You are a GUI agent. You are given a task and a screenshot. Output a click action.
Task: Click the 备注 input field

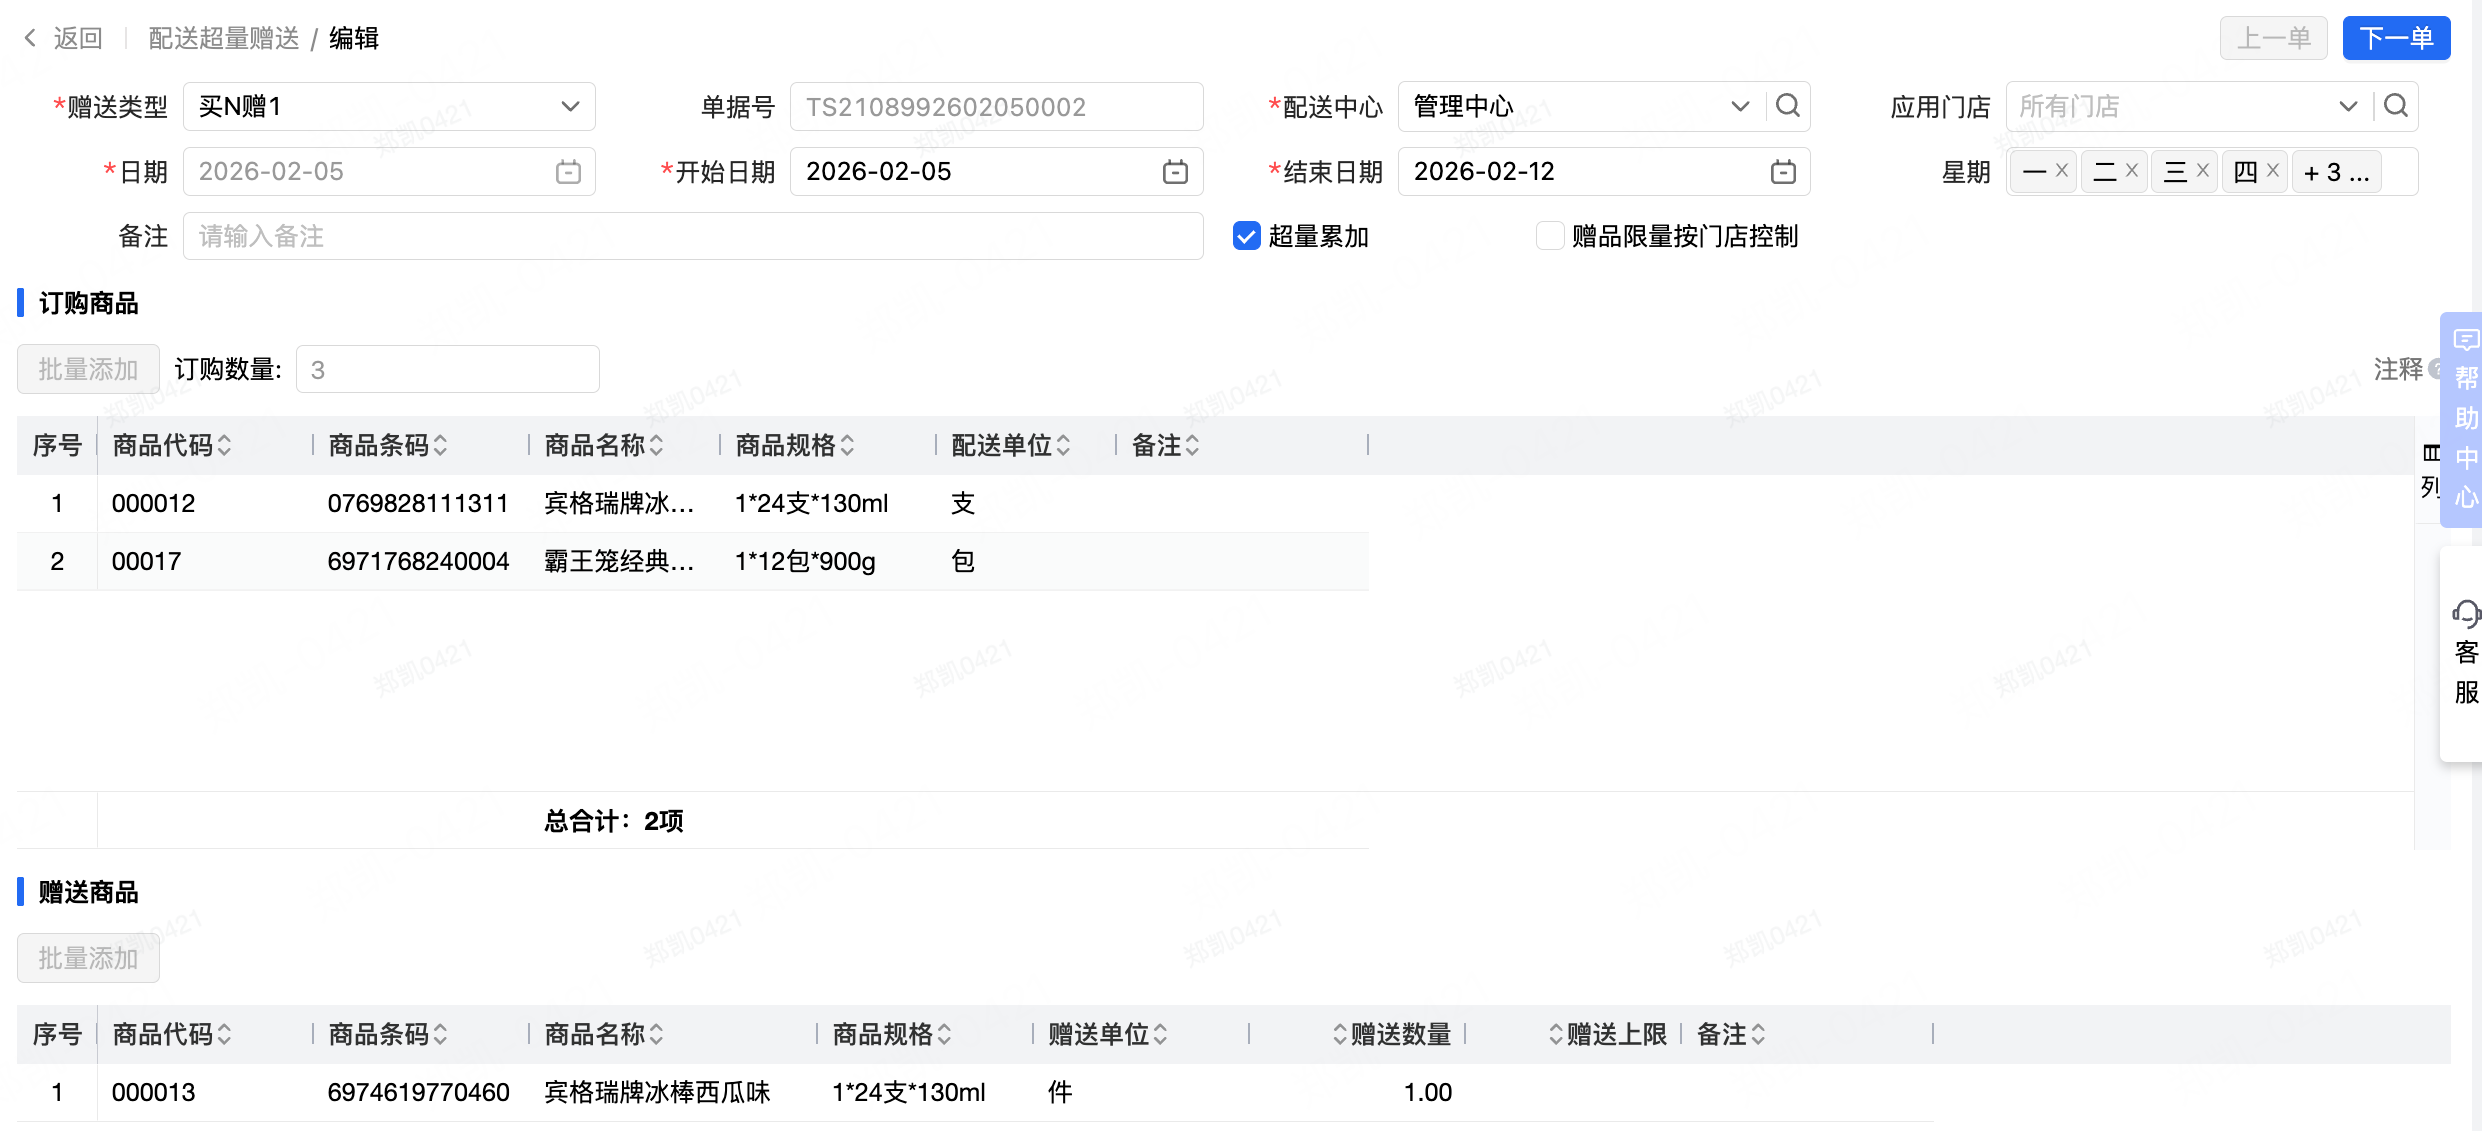pyautogui.click(x=692, y=236)
